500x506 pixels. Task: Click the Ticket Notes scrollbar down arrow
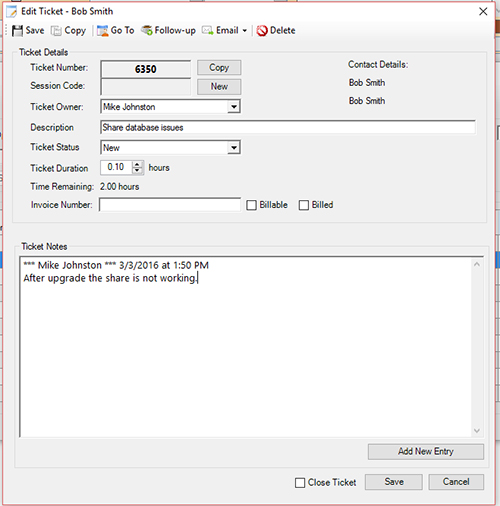click(477, 431)
